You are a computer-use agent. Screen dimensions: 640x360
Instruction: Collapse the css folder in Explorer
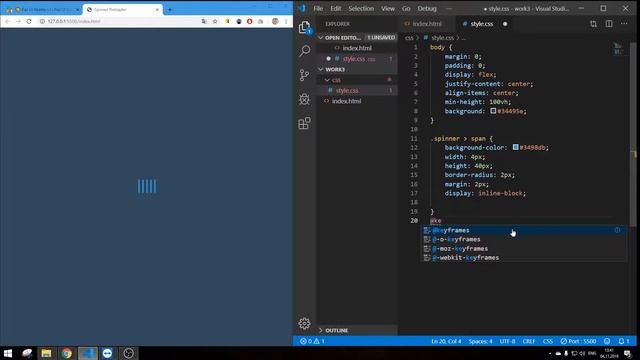[x=327, y=80]
